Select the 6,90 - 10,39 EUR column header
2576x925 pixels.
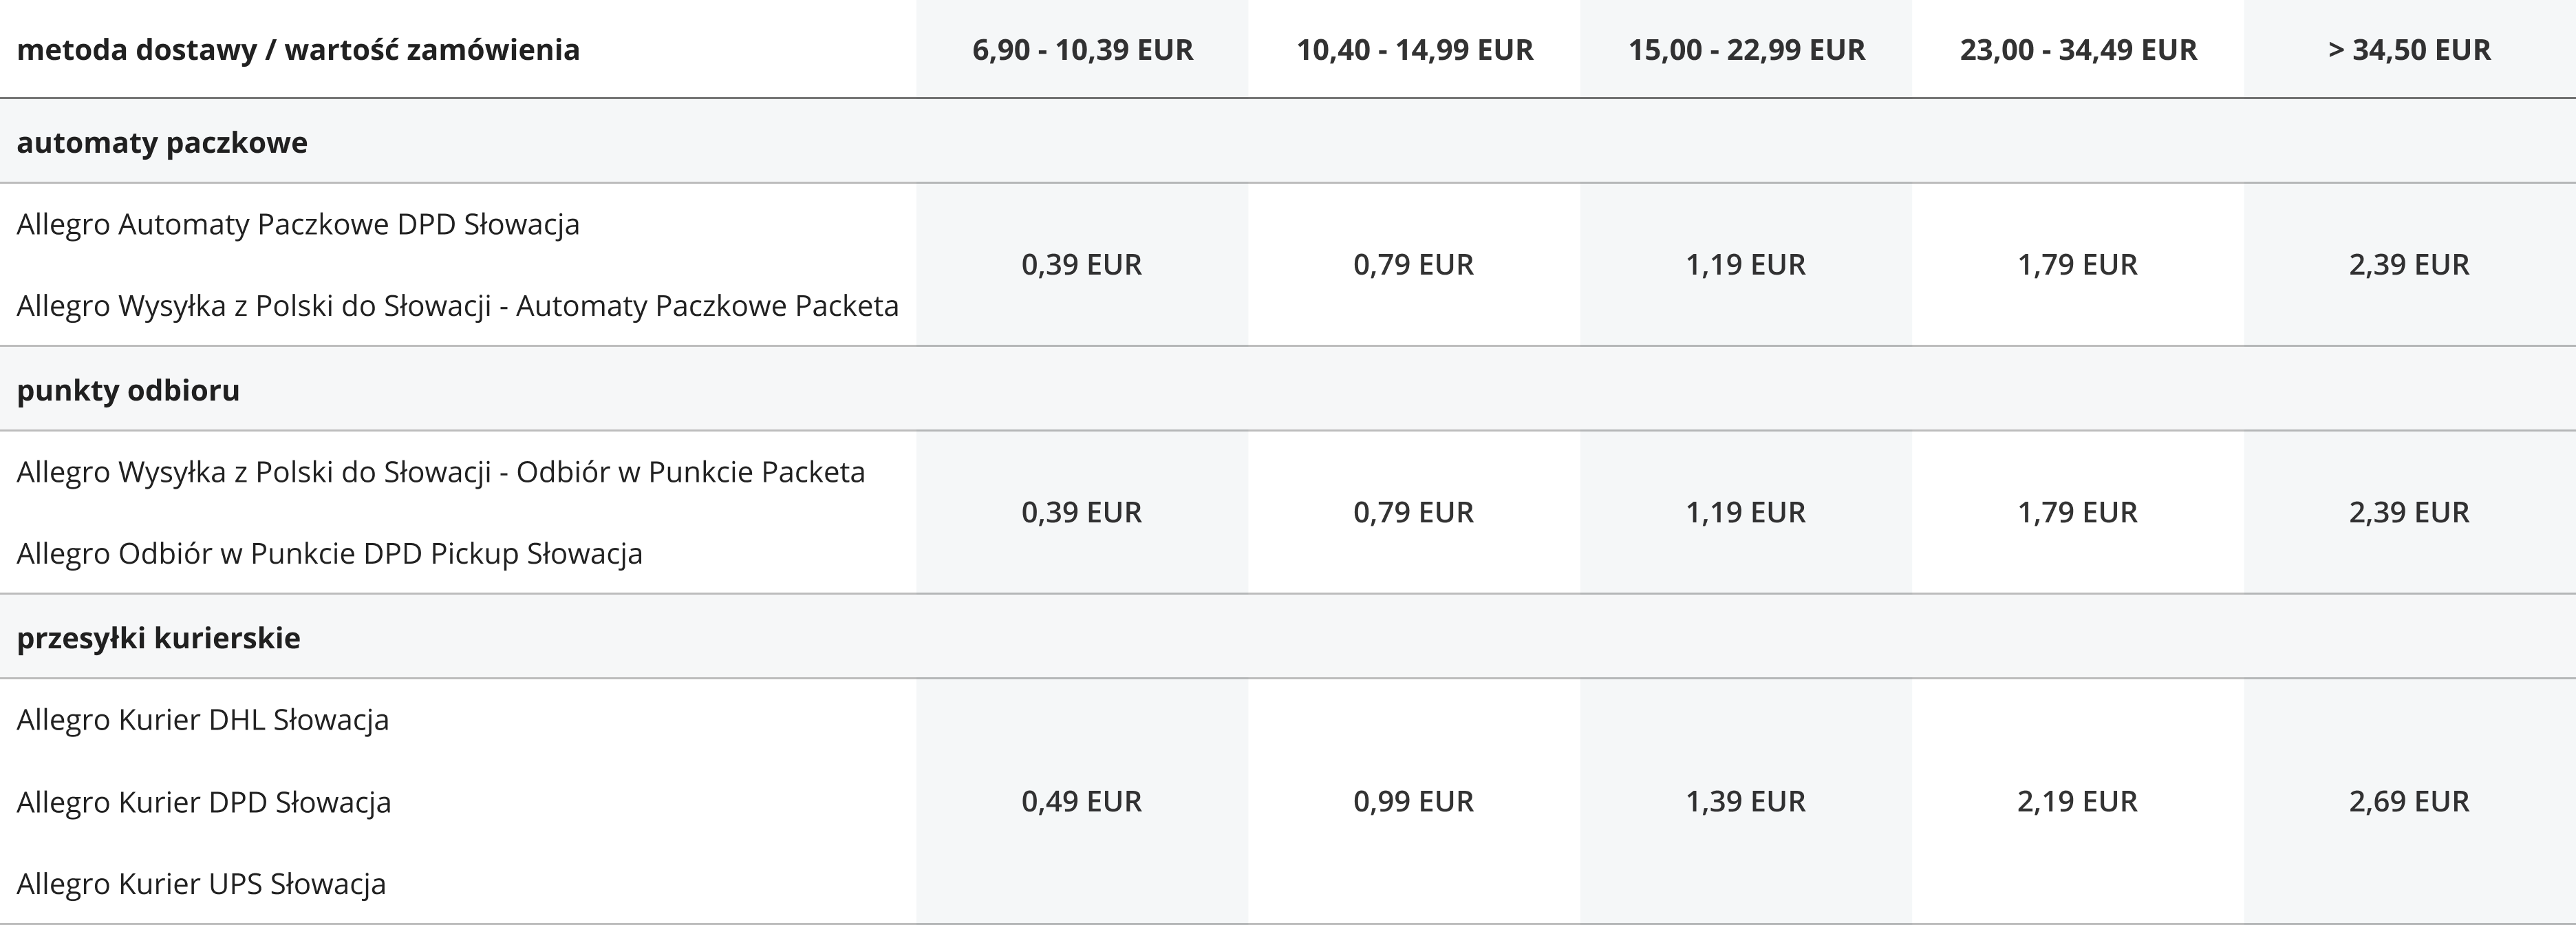tap(1082, 49)
